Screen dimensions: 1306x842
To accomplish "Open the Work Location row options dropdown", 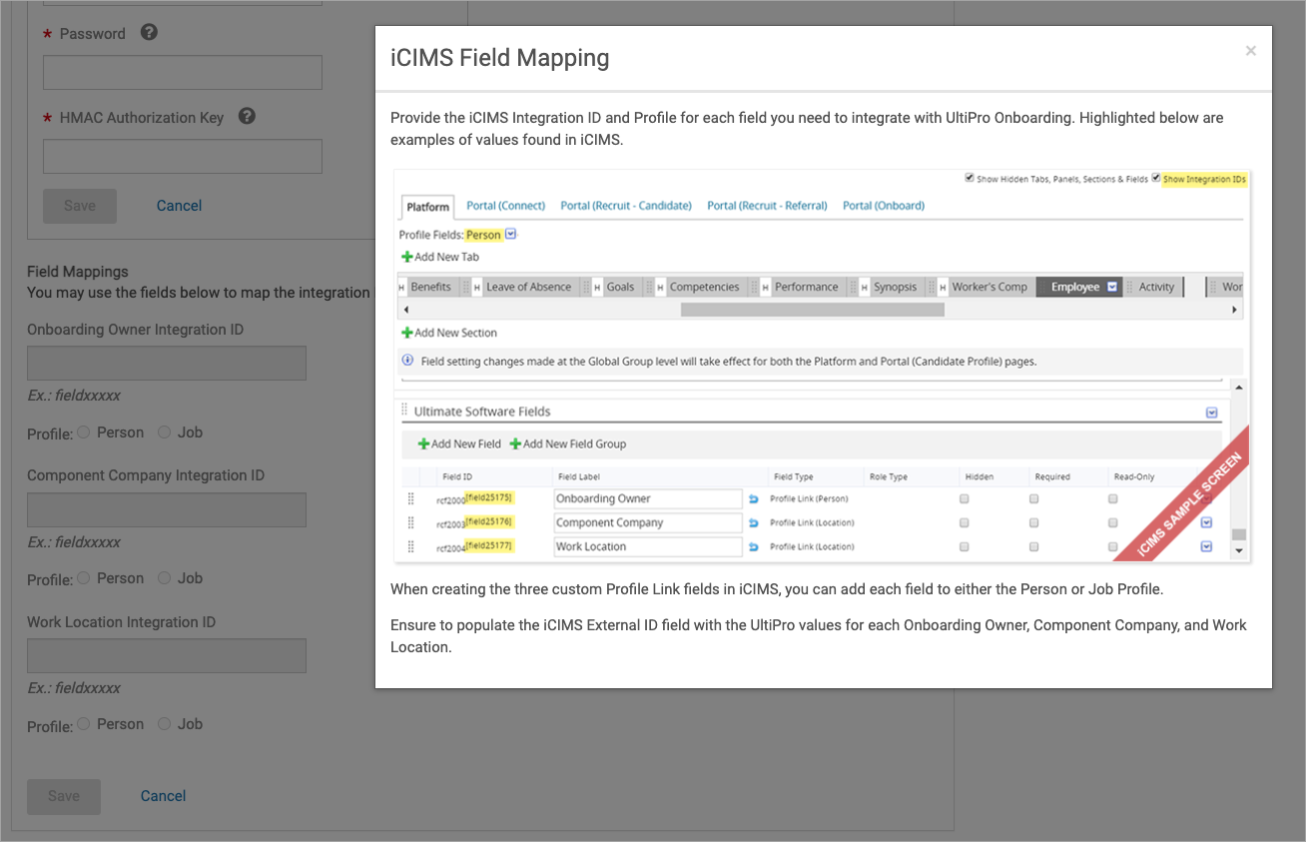I will point(1206,546).
